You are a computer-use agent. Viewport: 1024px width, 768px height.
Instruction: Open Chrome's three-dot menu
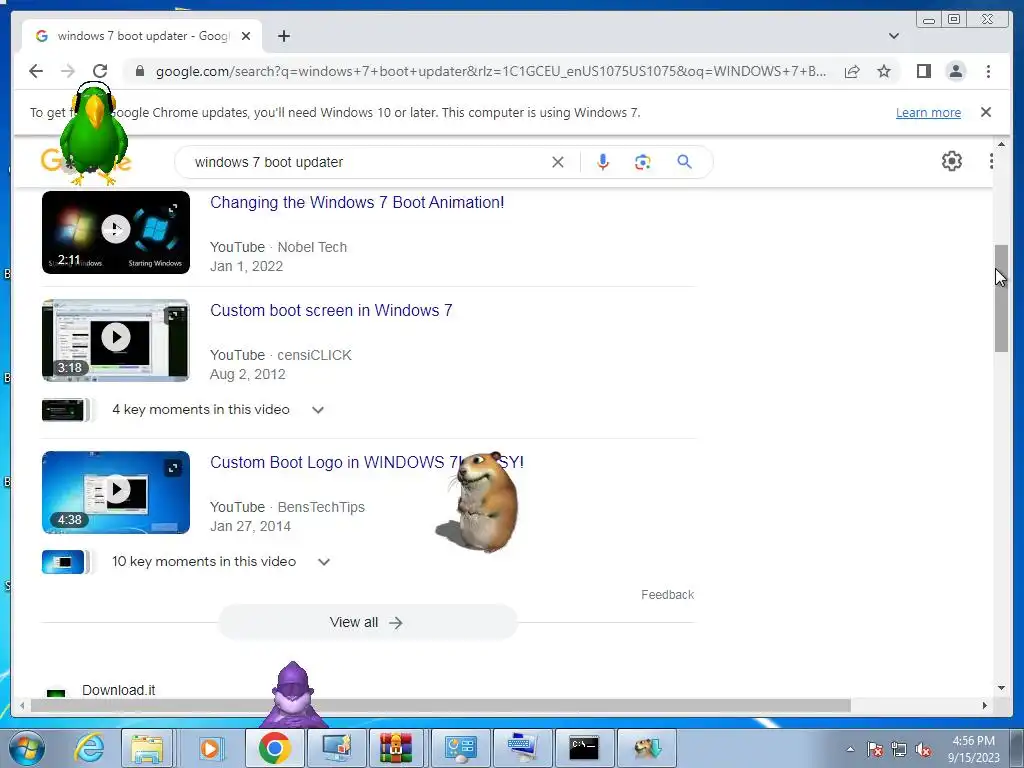988,71
